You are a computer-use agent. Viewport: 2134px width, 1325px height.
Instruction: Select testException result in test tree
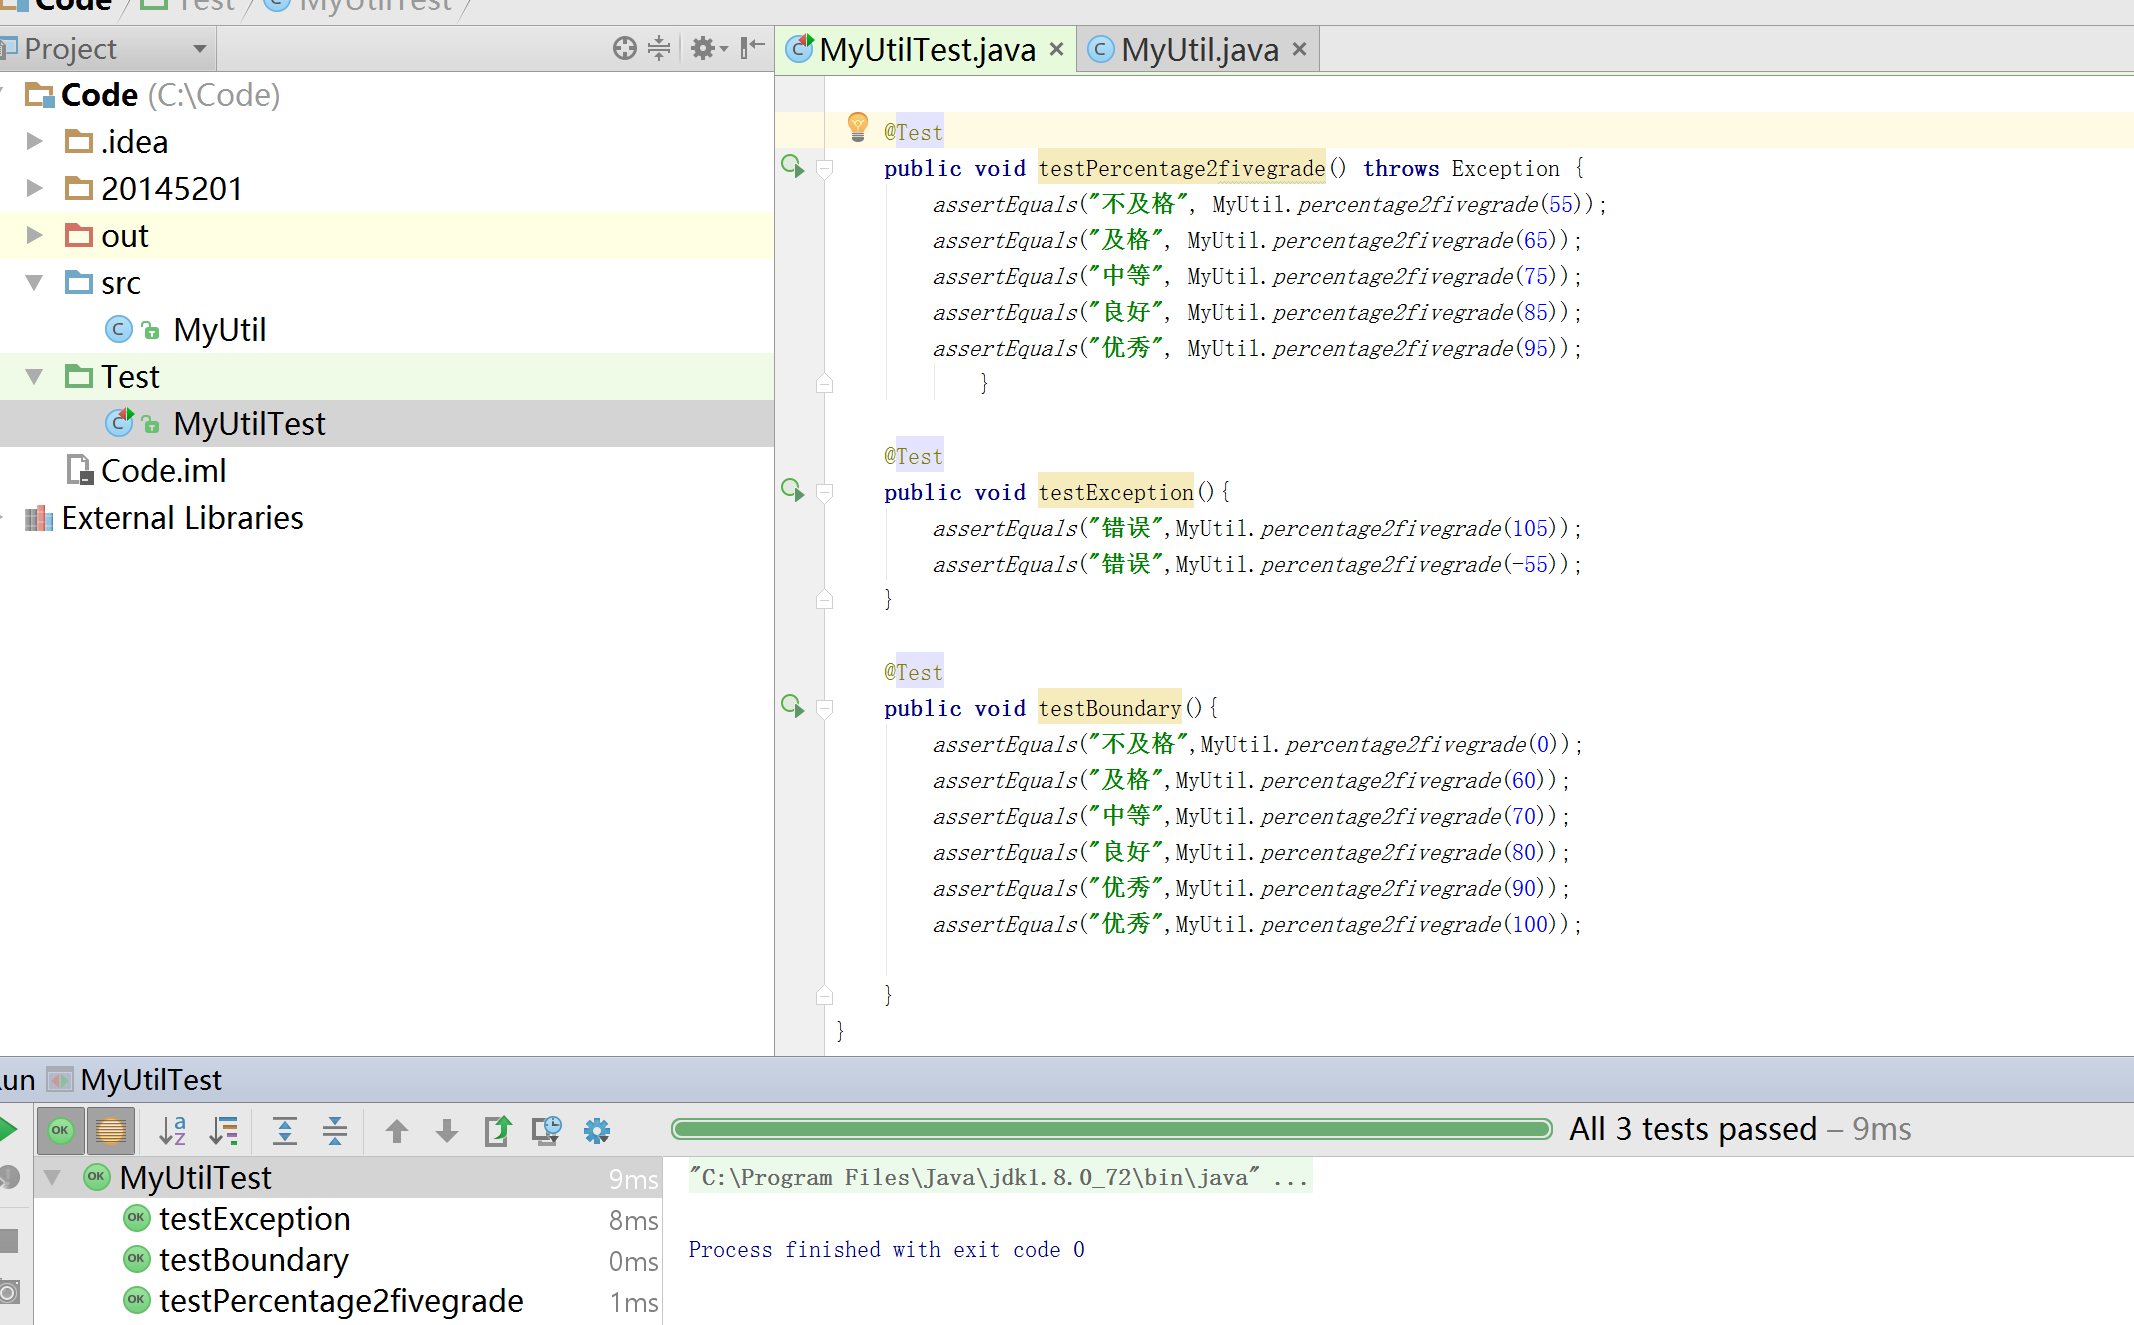(254, 1219)
